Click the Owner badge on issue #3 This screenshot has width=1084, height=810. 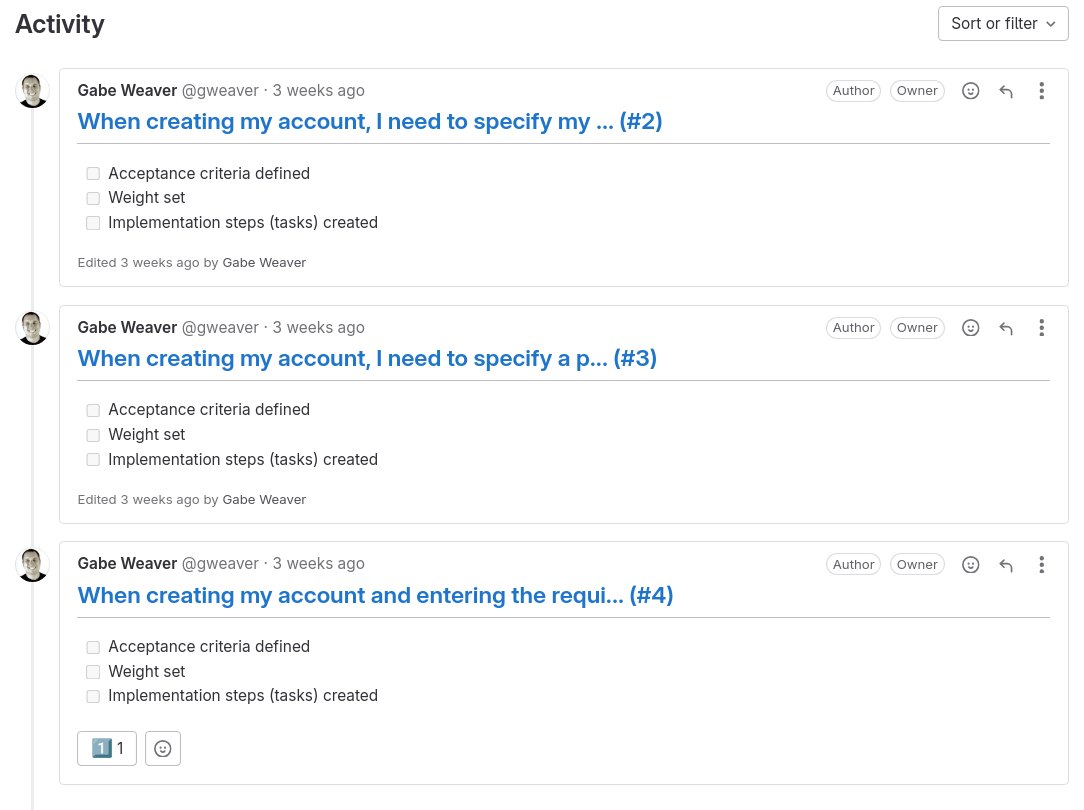click(917, 327)
